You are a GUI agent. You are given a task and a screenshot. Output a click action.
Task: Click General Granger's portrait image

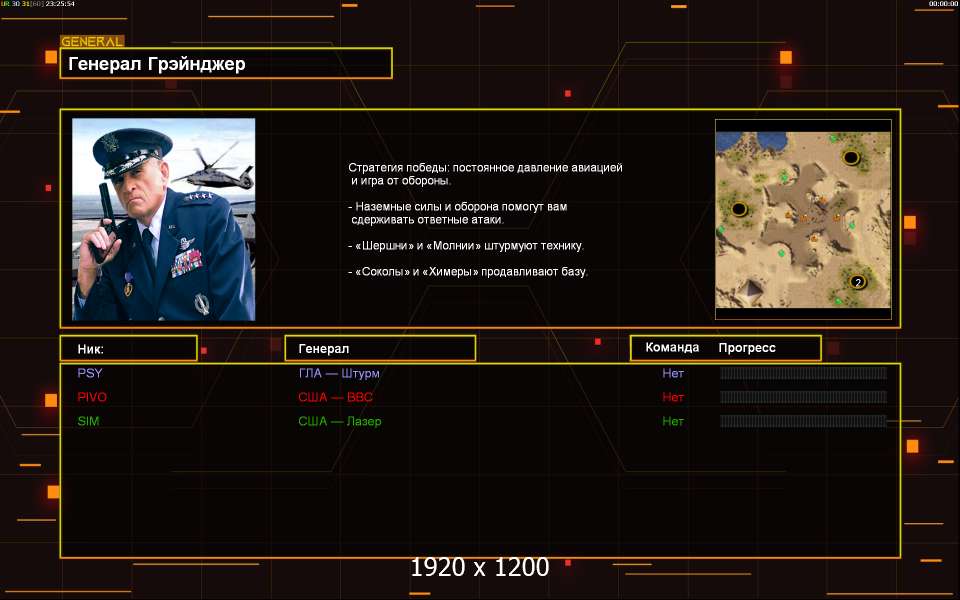click(x=163, y=219)
